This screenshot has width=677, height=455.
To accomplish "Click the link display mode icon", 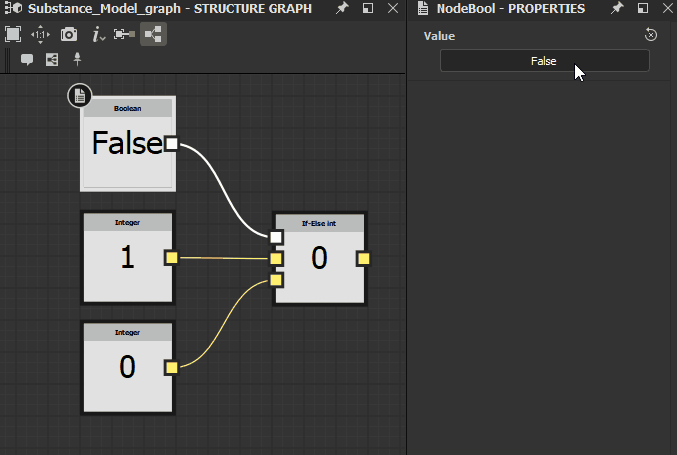I will coord(124,34).
